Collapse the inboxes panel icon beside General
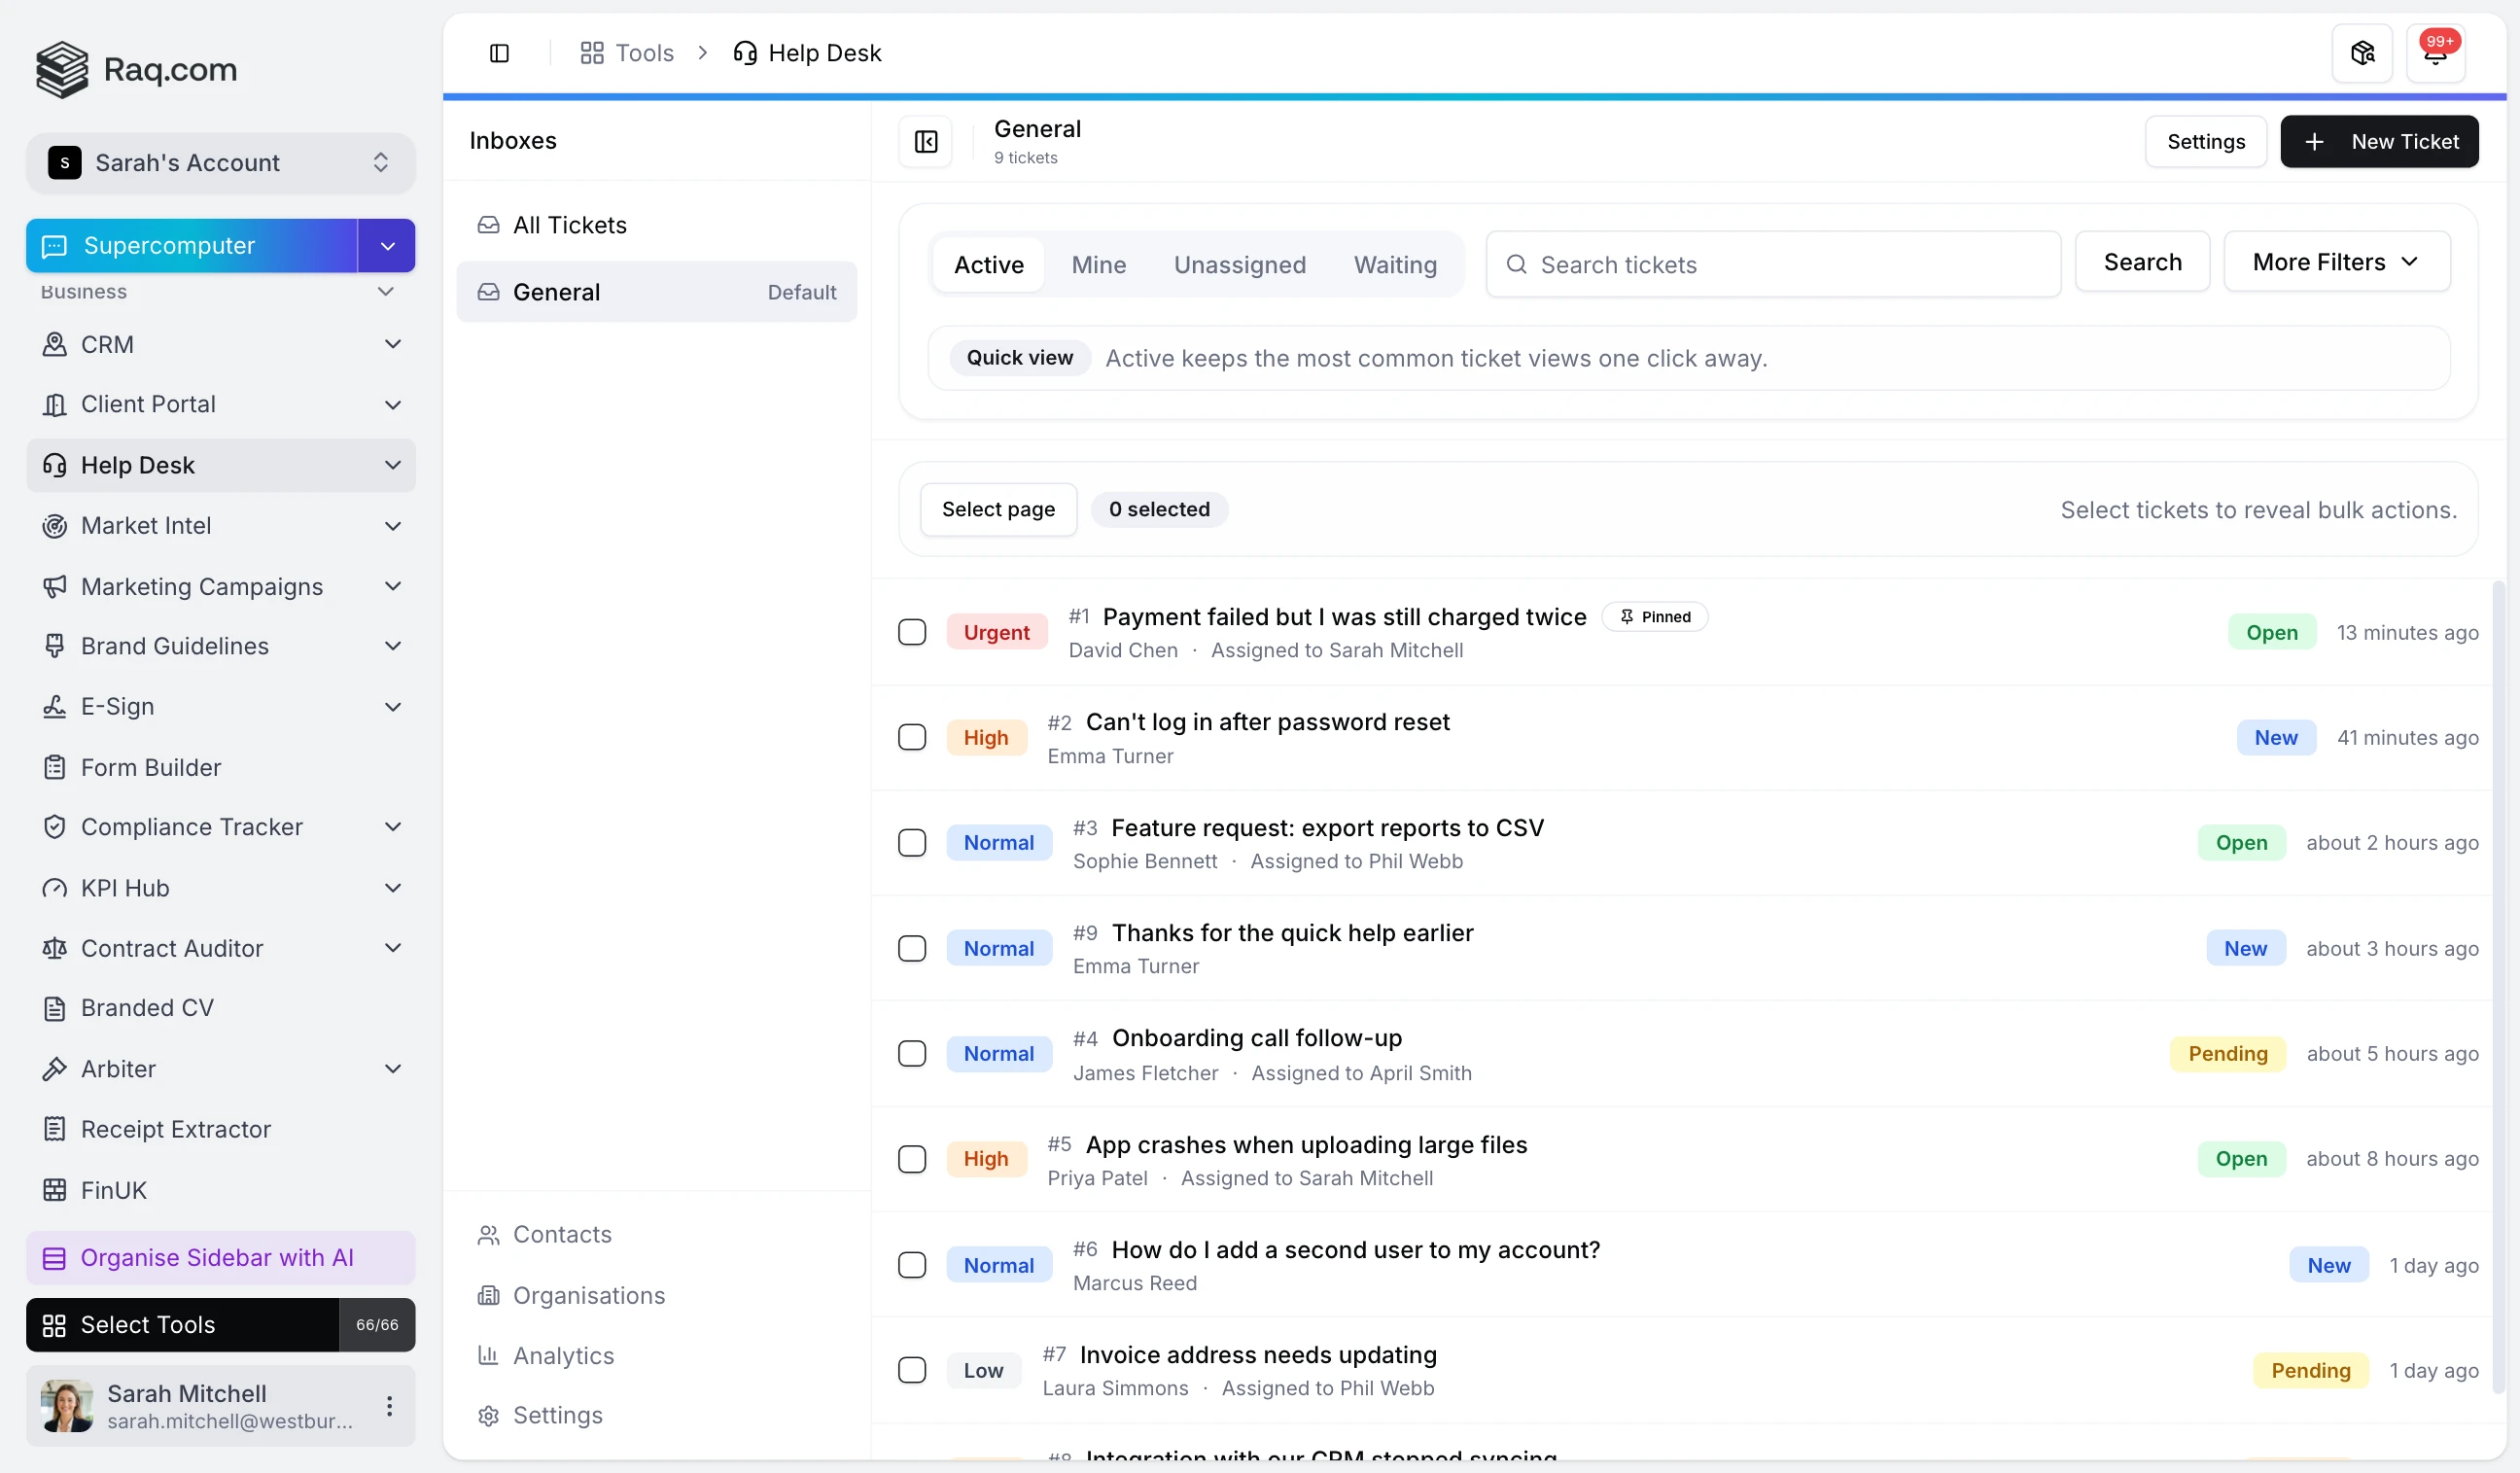This screenshot has width=2520, height=1473. 926,141
